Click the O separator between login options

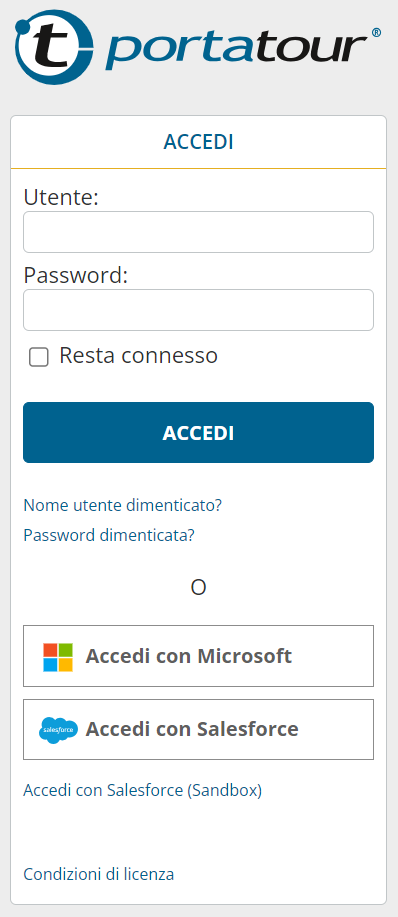click(199, 587)
